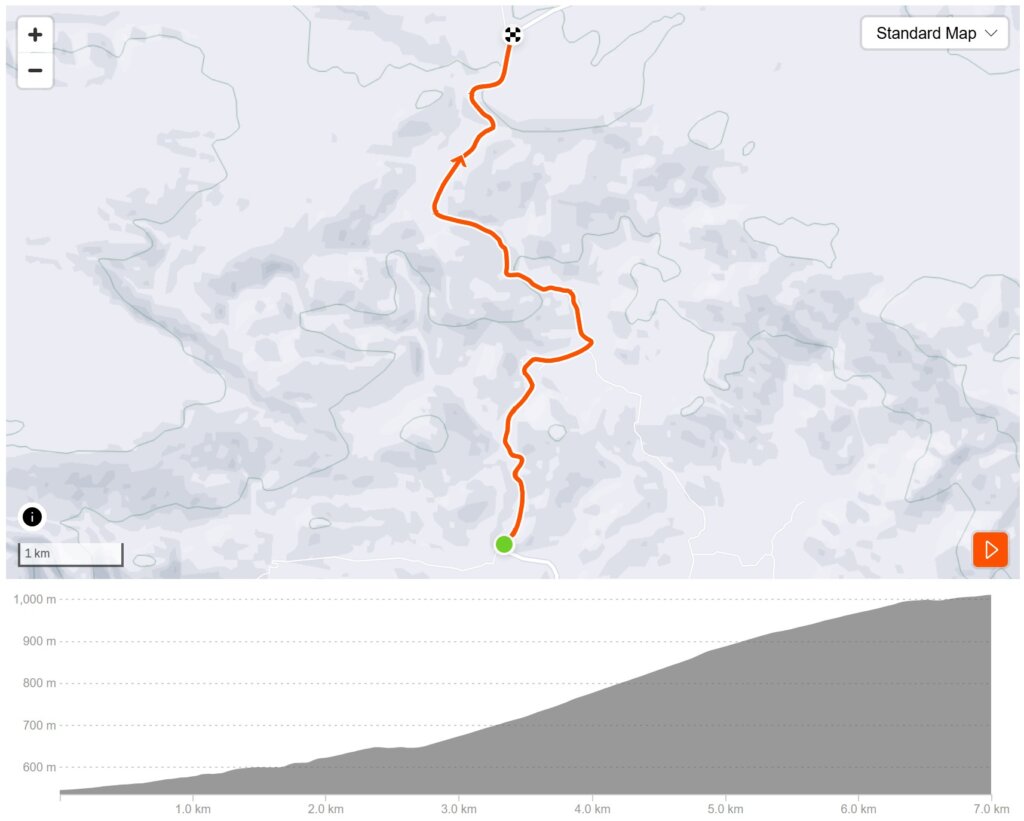Click the 6.0 km axis label
Screen dimensions: 1024x821
coord(858,808)
